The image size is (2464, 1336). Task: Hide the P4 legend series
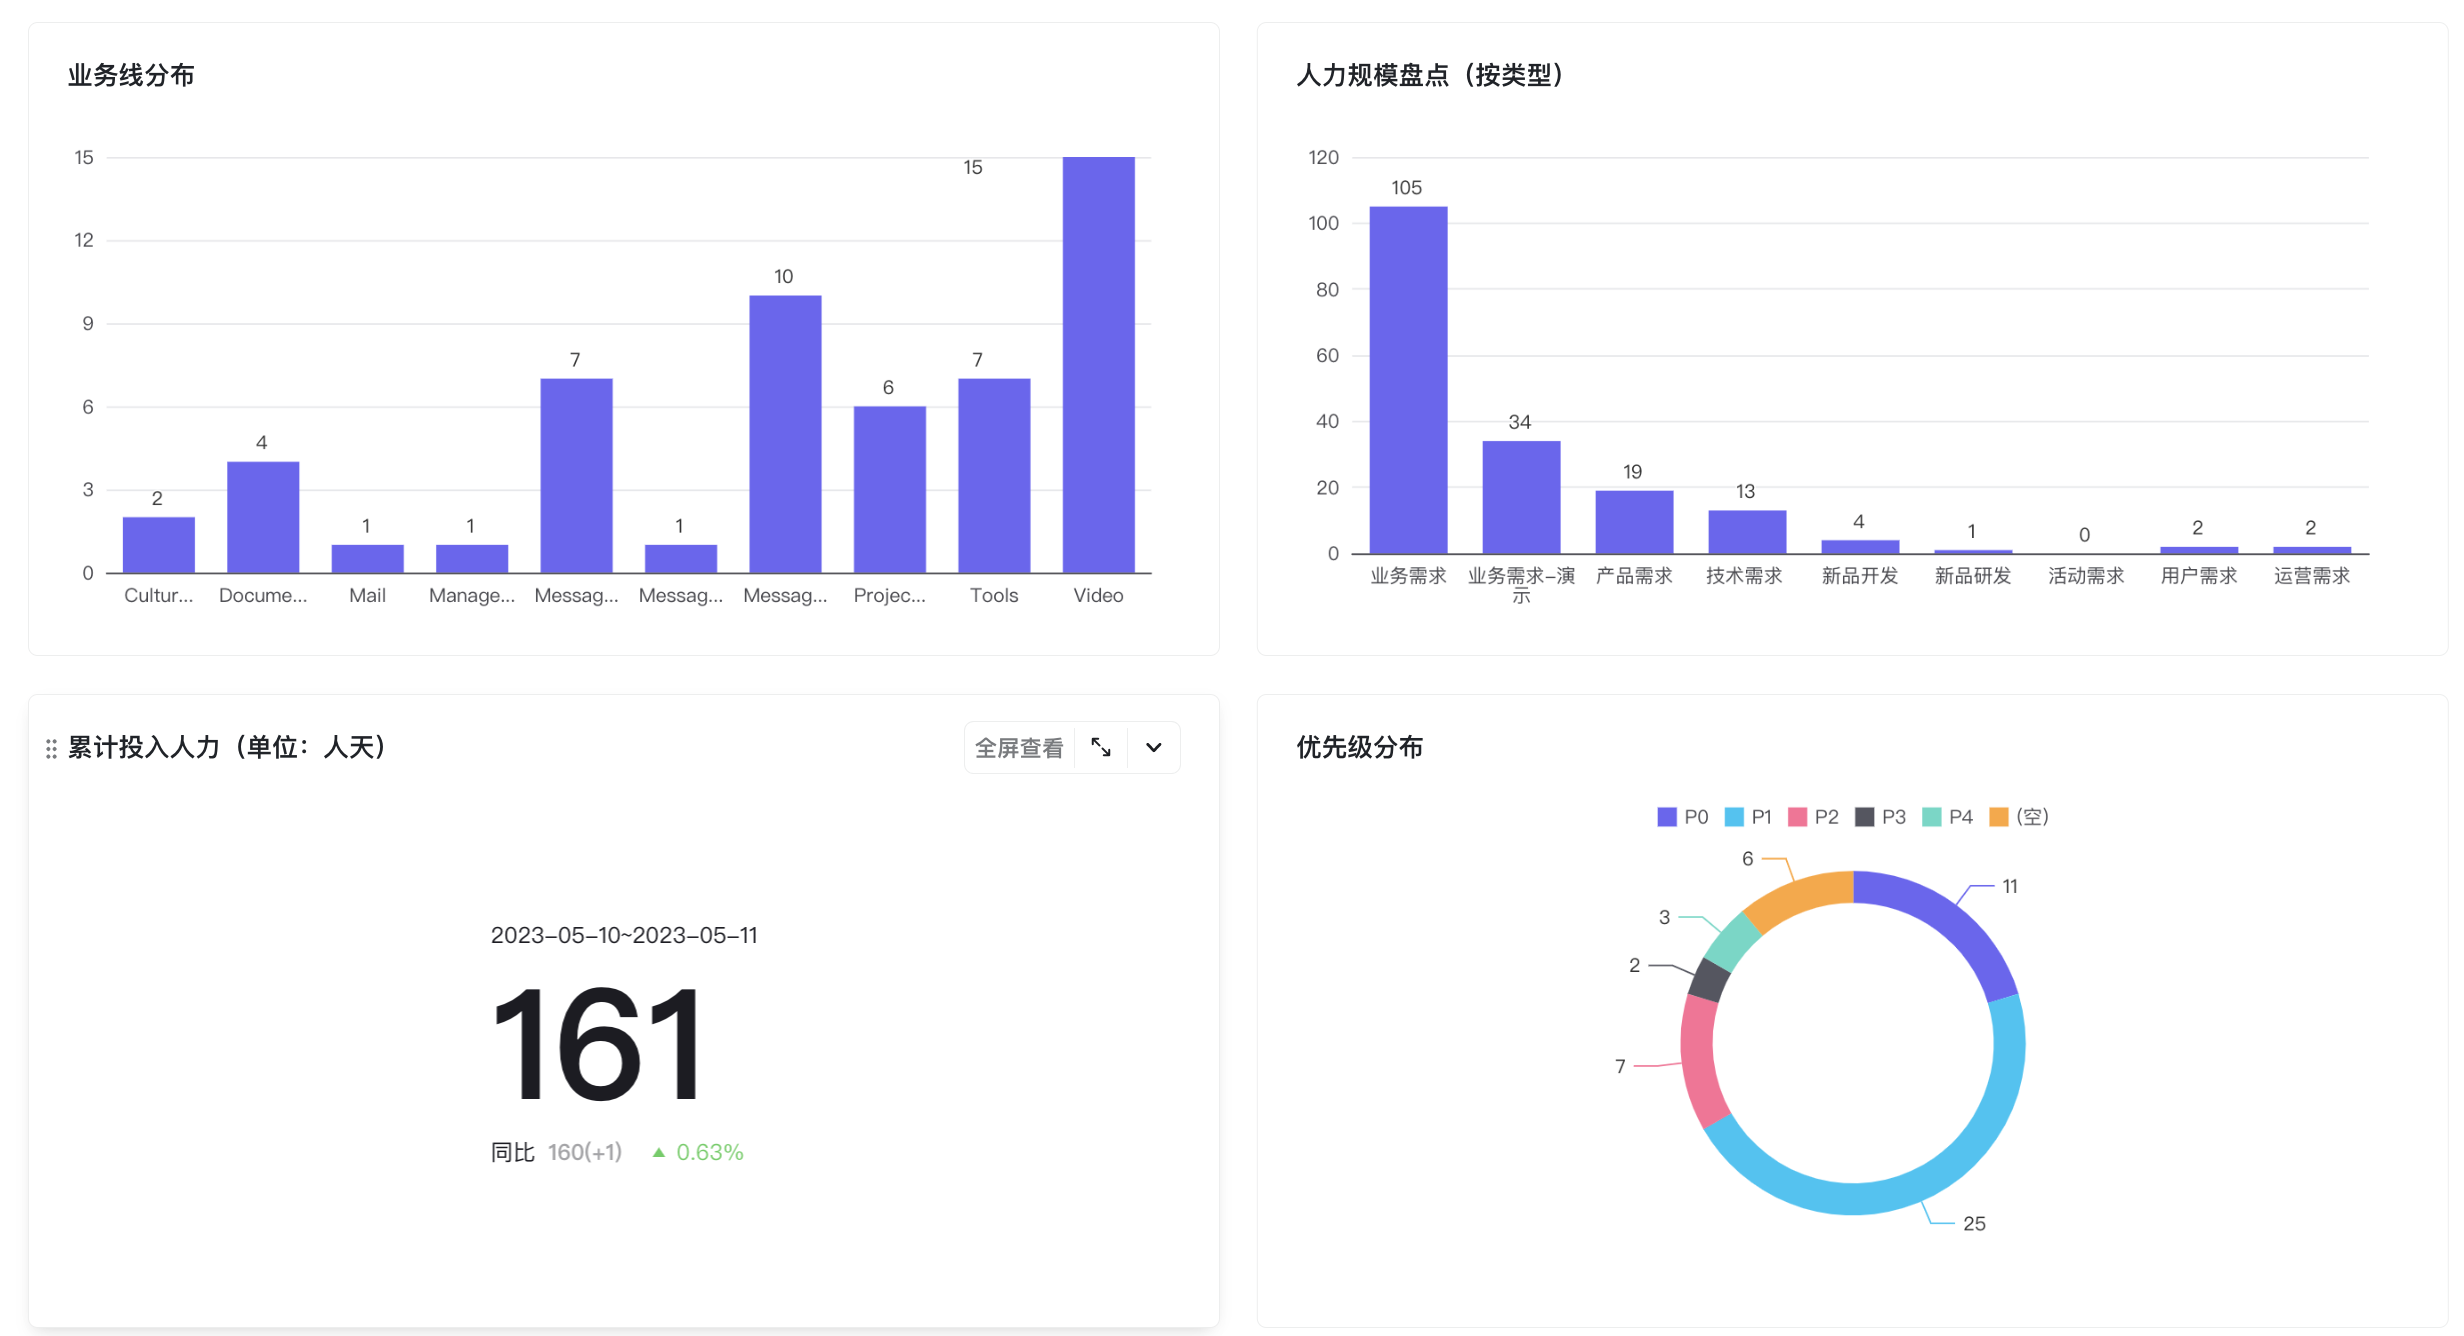click(x=1948, y=817)
